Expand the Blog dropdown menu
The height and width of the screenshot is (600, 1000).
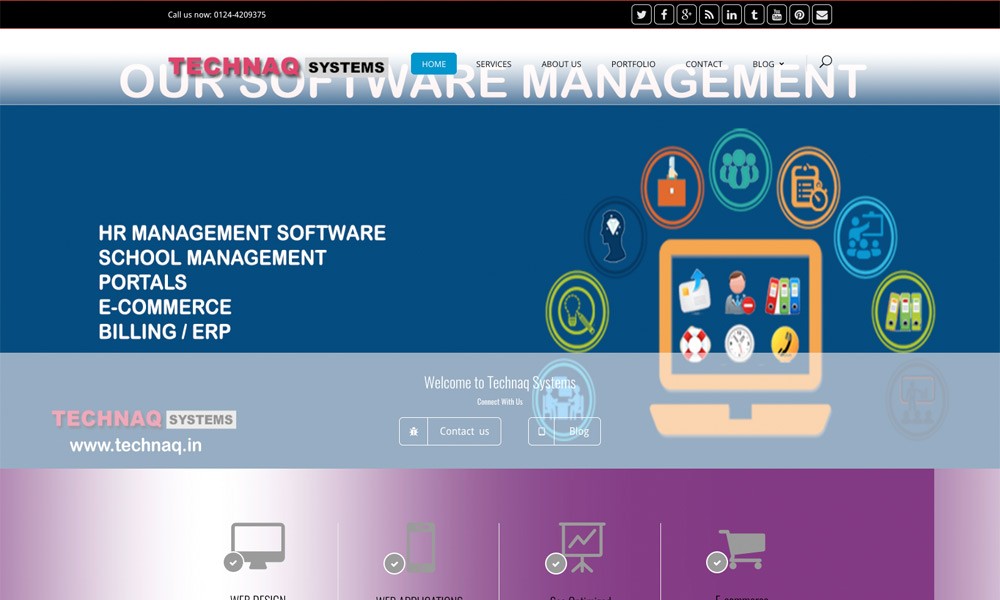point(768,64)
